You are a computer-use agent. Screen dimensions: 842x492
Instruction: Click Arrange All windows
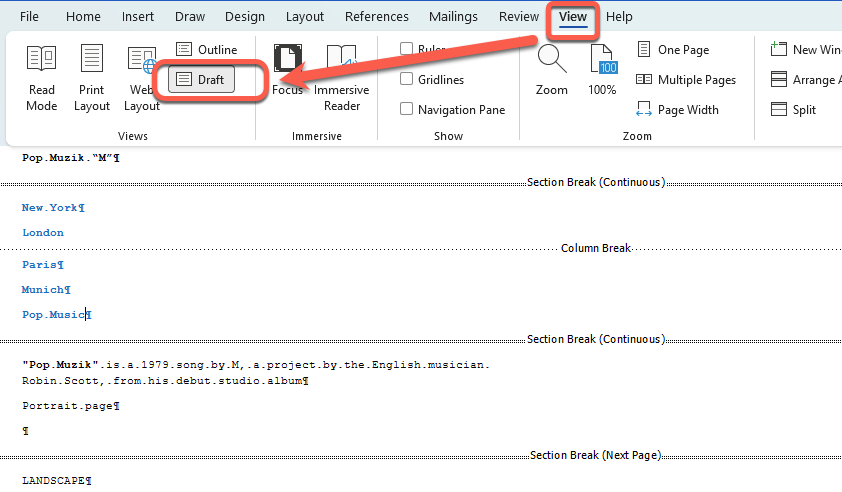(x=805, y=79)
